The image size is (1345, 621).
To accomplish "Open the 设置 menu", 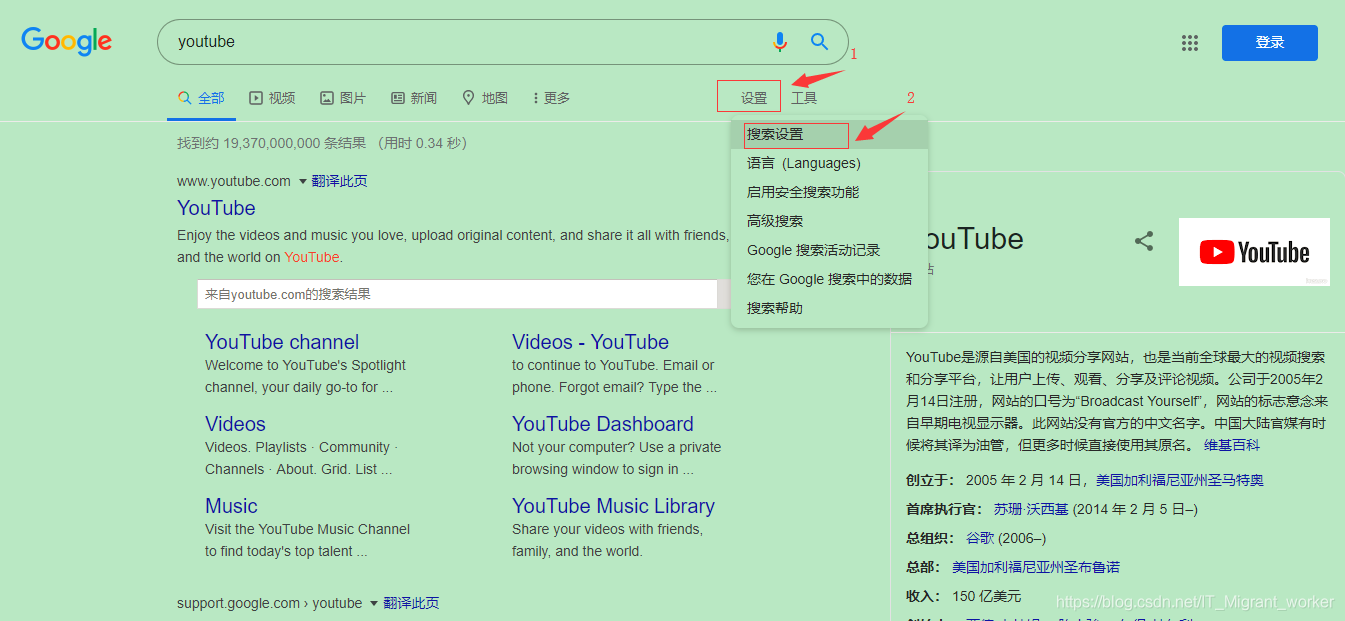I will [x=754, y=98].
